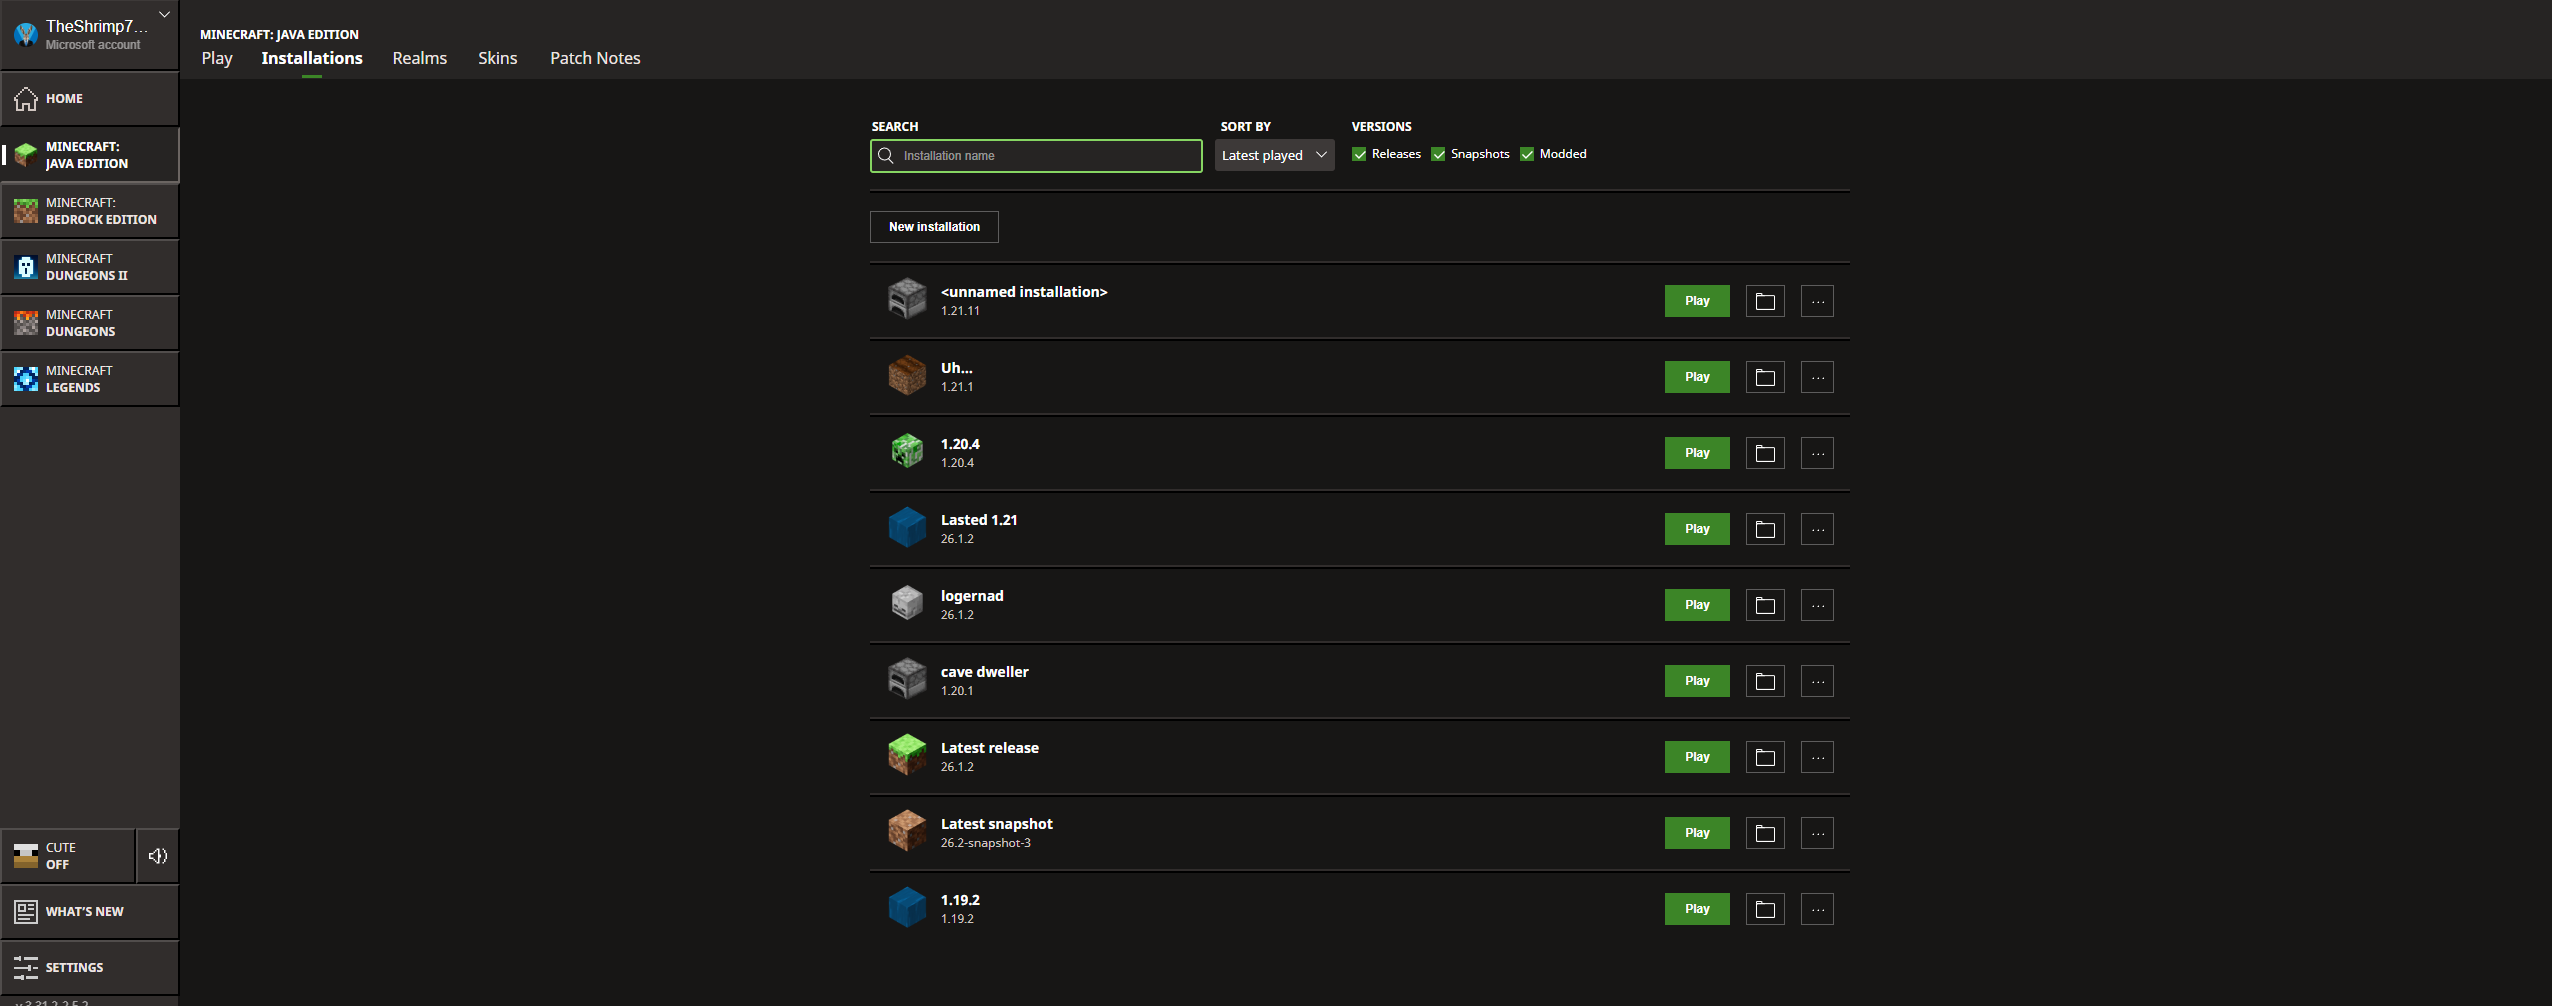The height and width of the screenshot is (1006, 2552).
Task: Switch to the Patch Notes tab
Action: tap(595, 58)
